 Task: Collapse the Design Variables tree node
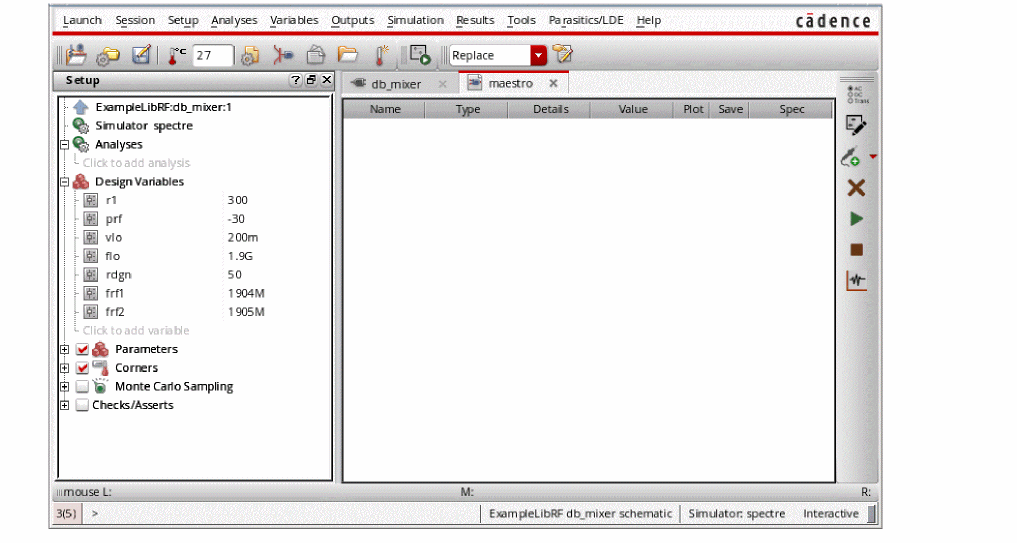coord(65,182)
